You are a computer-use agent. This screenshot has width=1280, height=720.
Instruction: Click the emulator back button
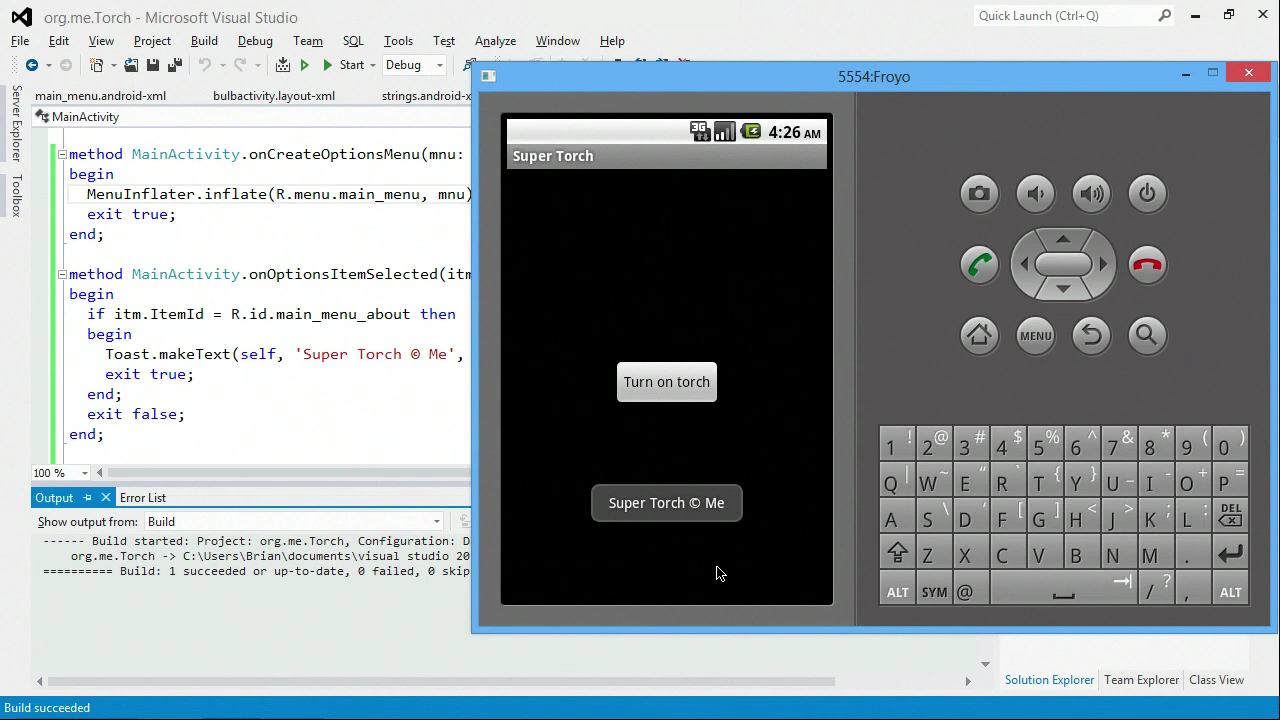(1091, 336)
